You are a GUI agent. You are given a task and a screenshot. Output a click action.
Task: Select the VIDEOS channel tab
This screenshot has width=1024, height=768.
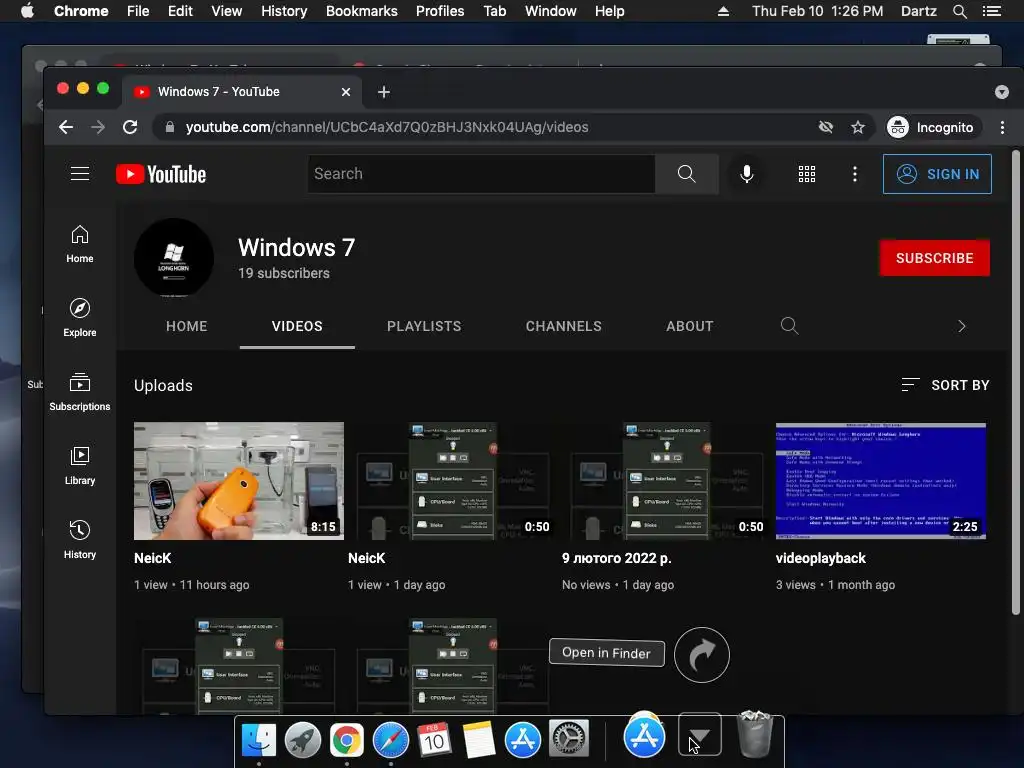pyautogui.click(x=297, y=326)
